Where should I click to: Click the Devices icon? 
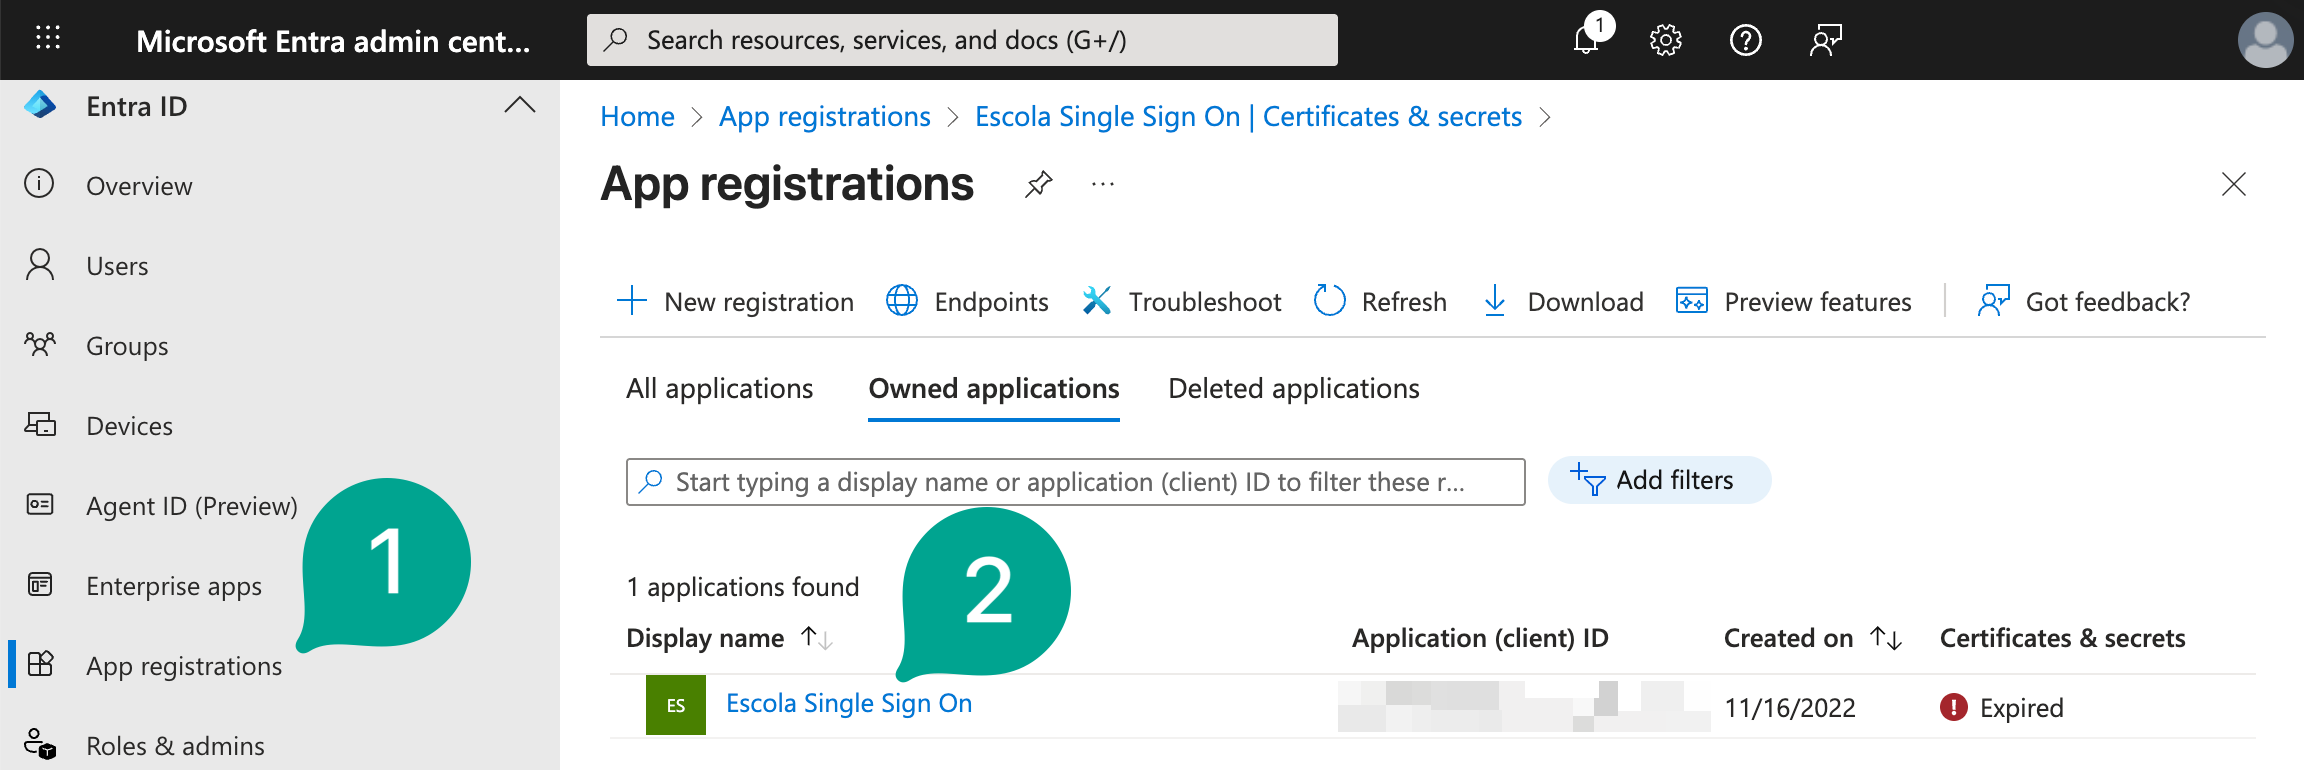40,424
